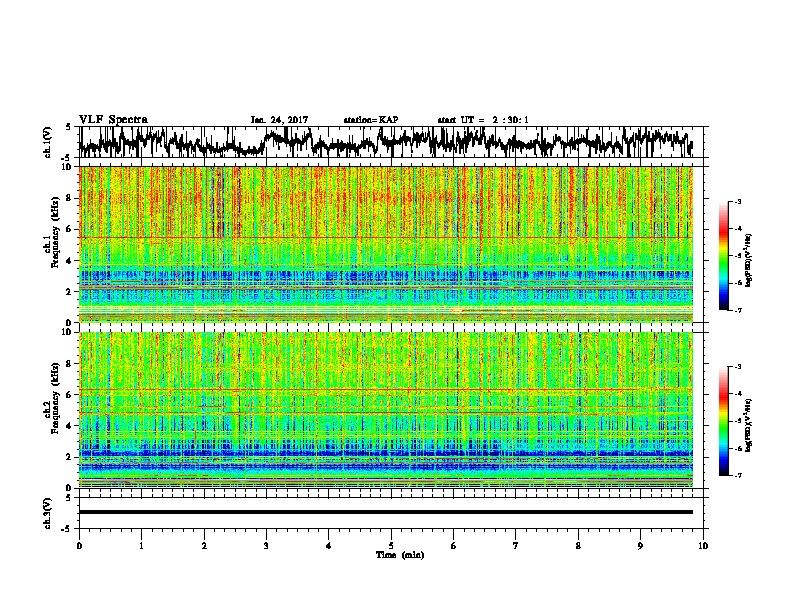Click the thick black ch.3 trace line
Image resolution: width=792 pixels, height=612 pixels.
tap(386, 512)
